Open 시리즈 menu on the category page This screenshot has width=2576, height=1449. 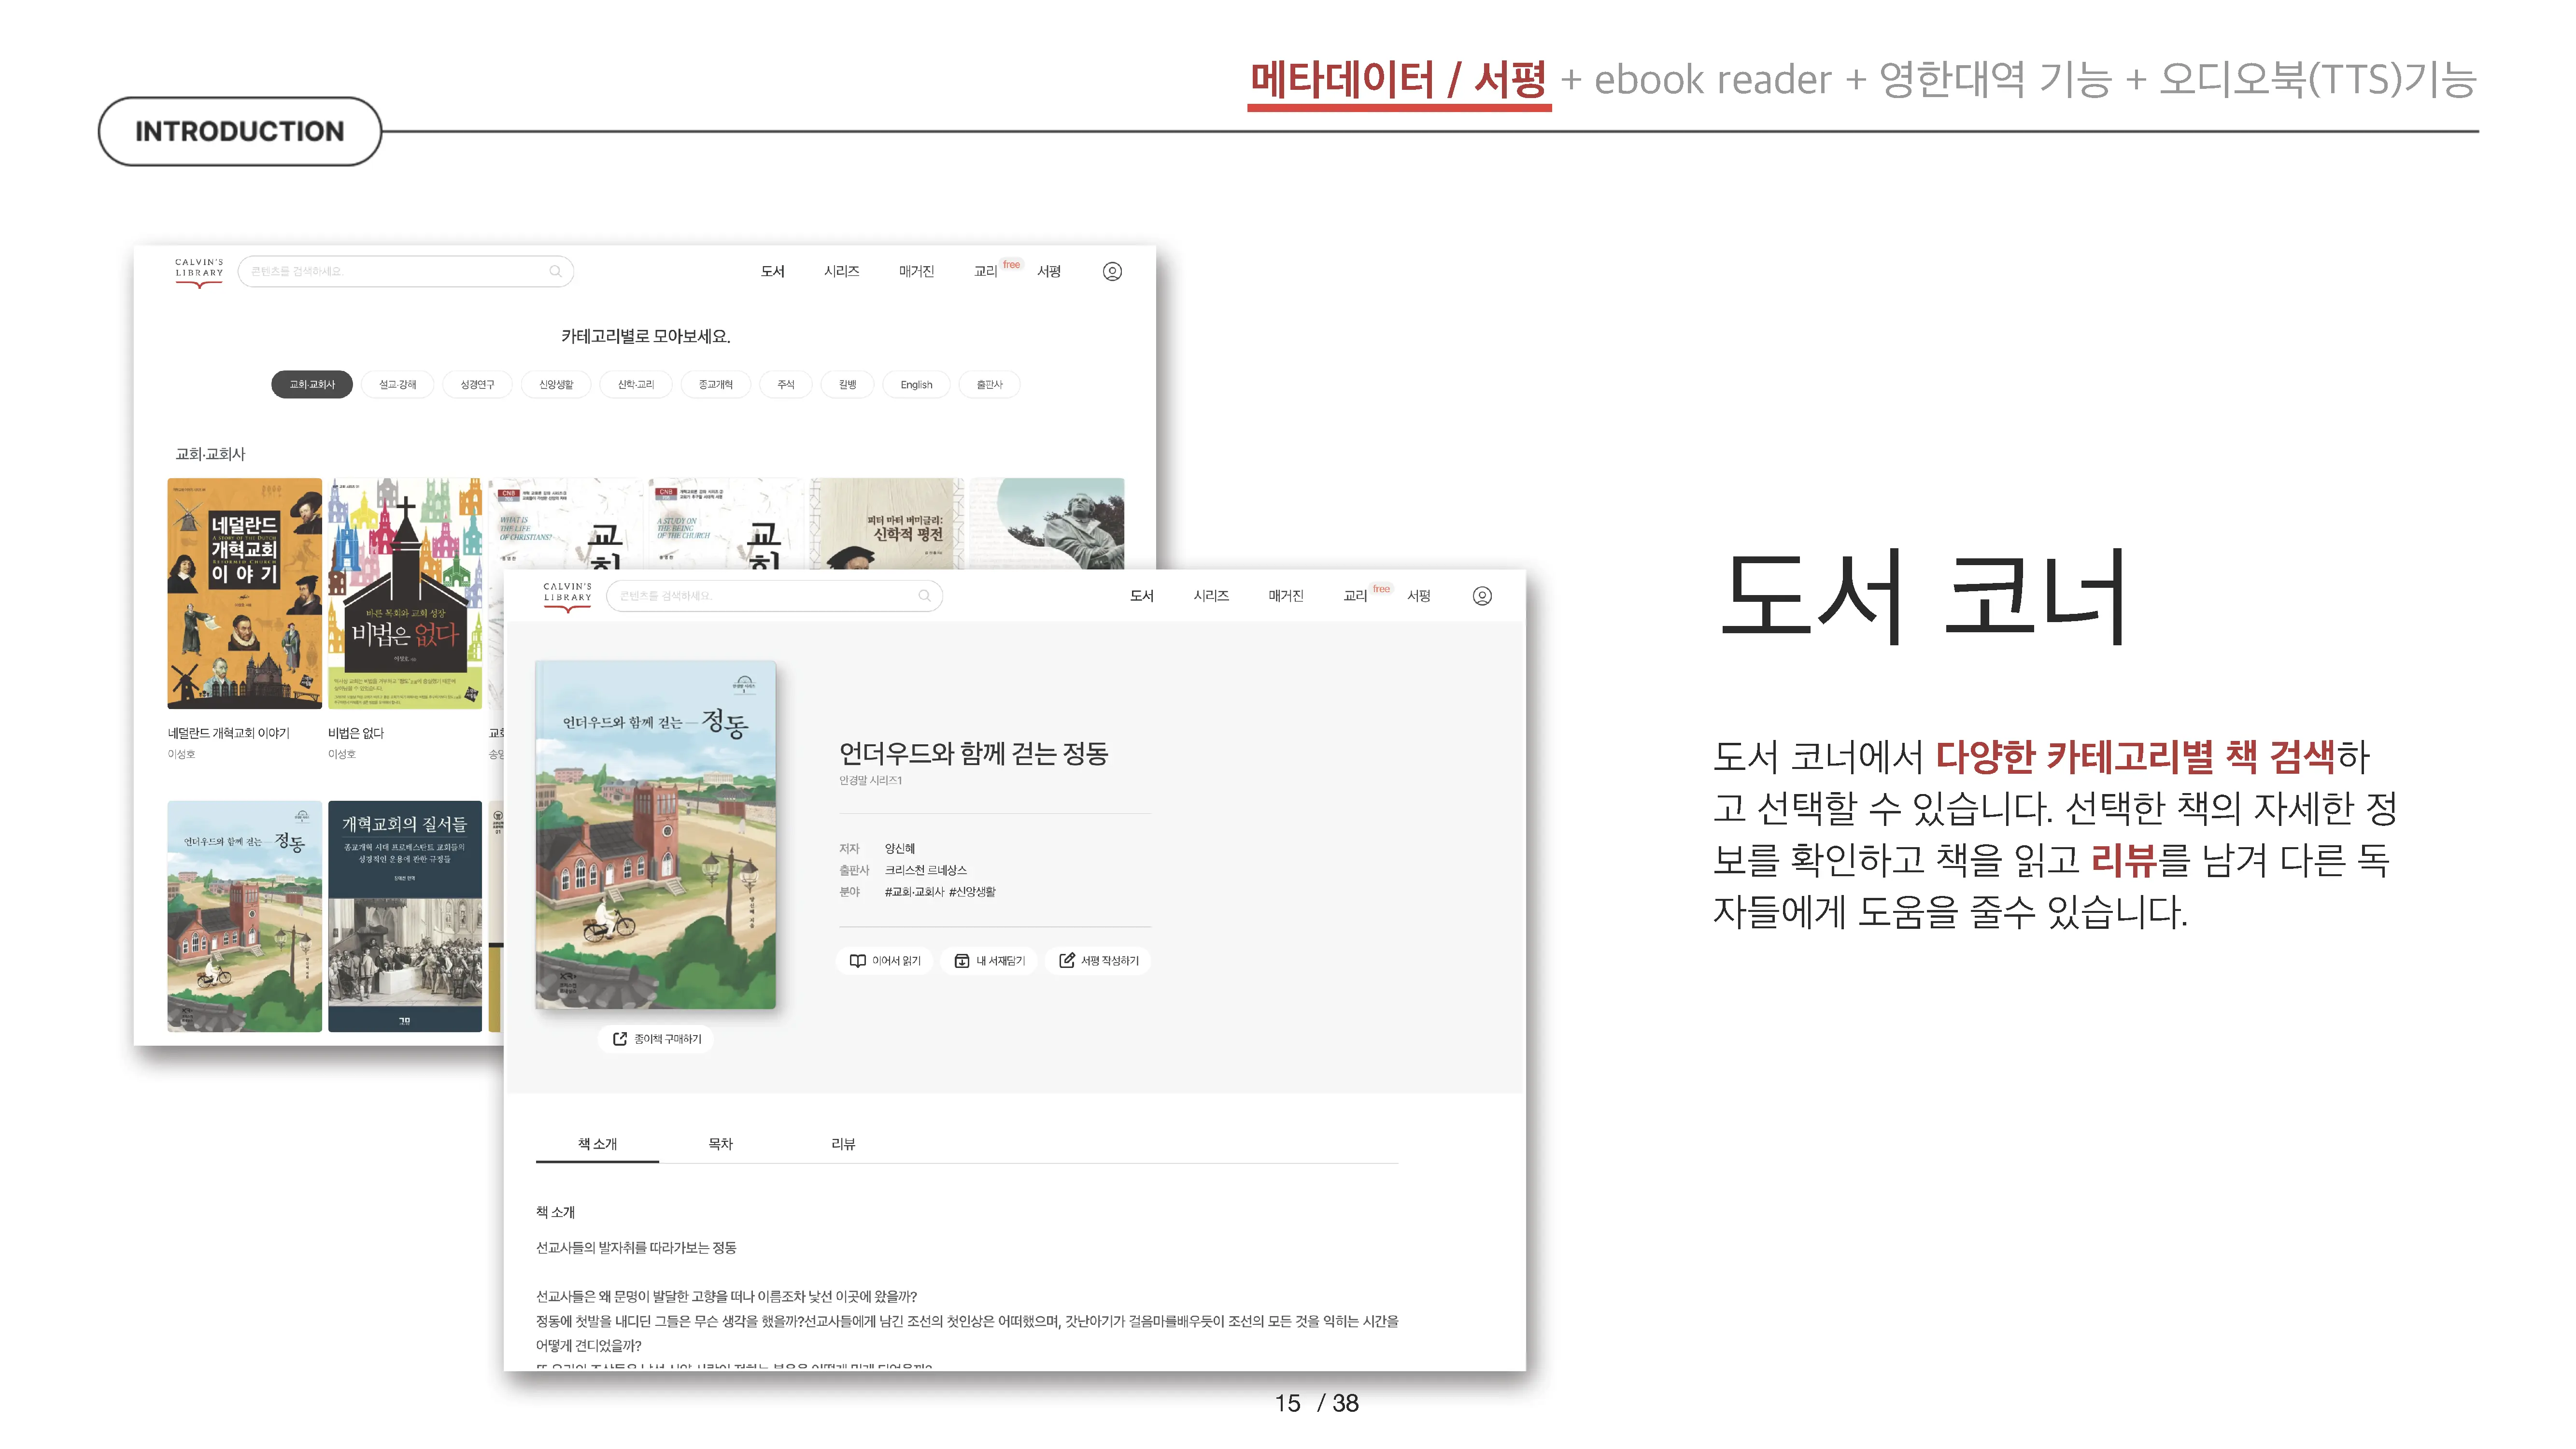[x=841, y=271]
